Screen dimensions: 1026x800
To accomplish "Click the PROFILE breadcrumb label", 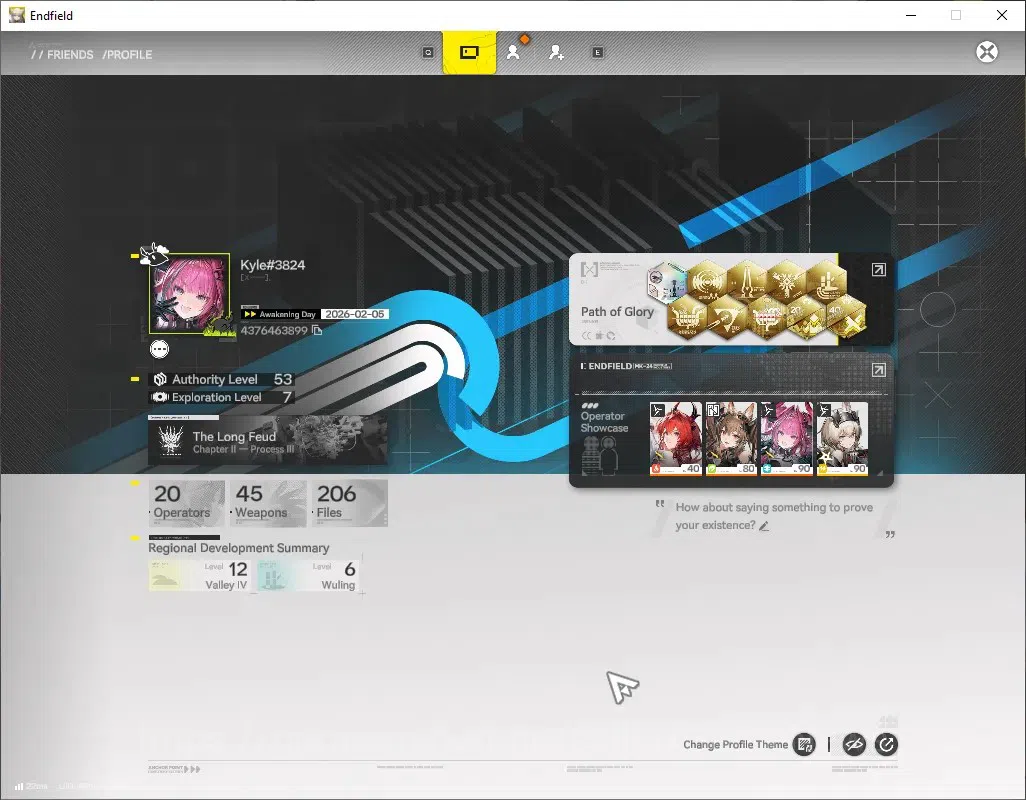I will pos(128,55).
